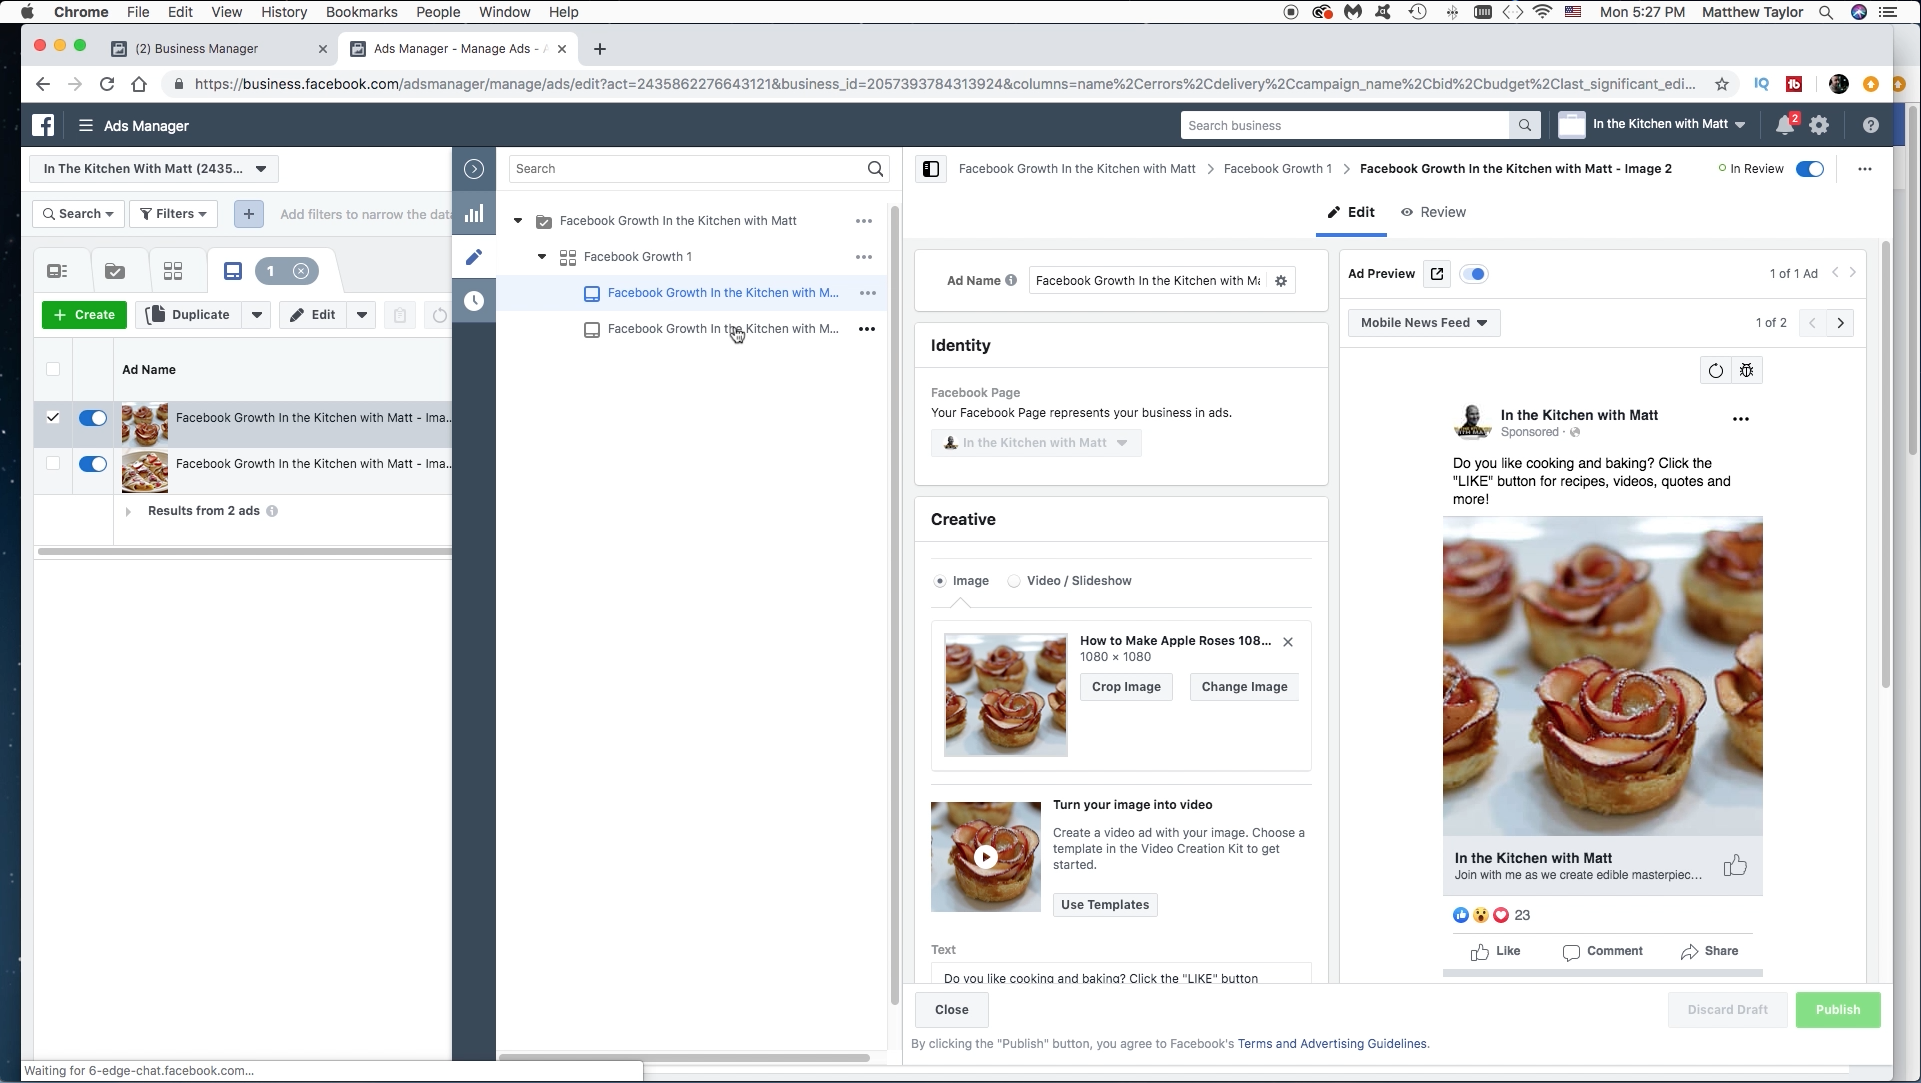Image resolution: width=1921 pixels, height=1083 pixels.
Task: Open the Duplicate dropdown arrow
Action: pyautogui.click(x=257, y=315)
